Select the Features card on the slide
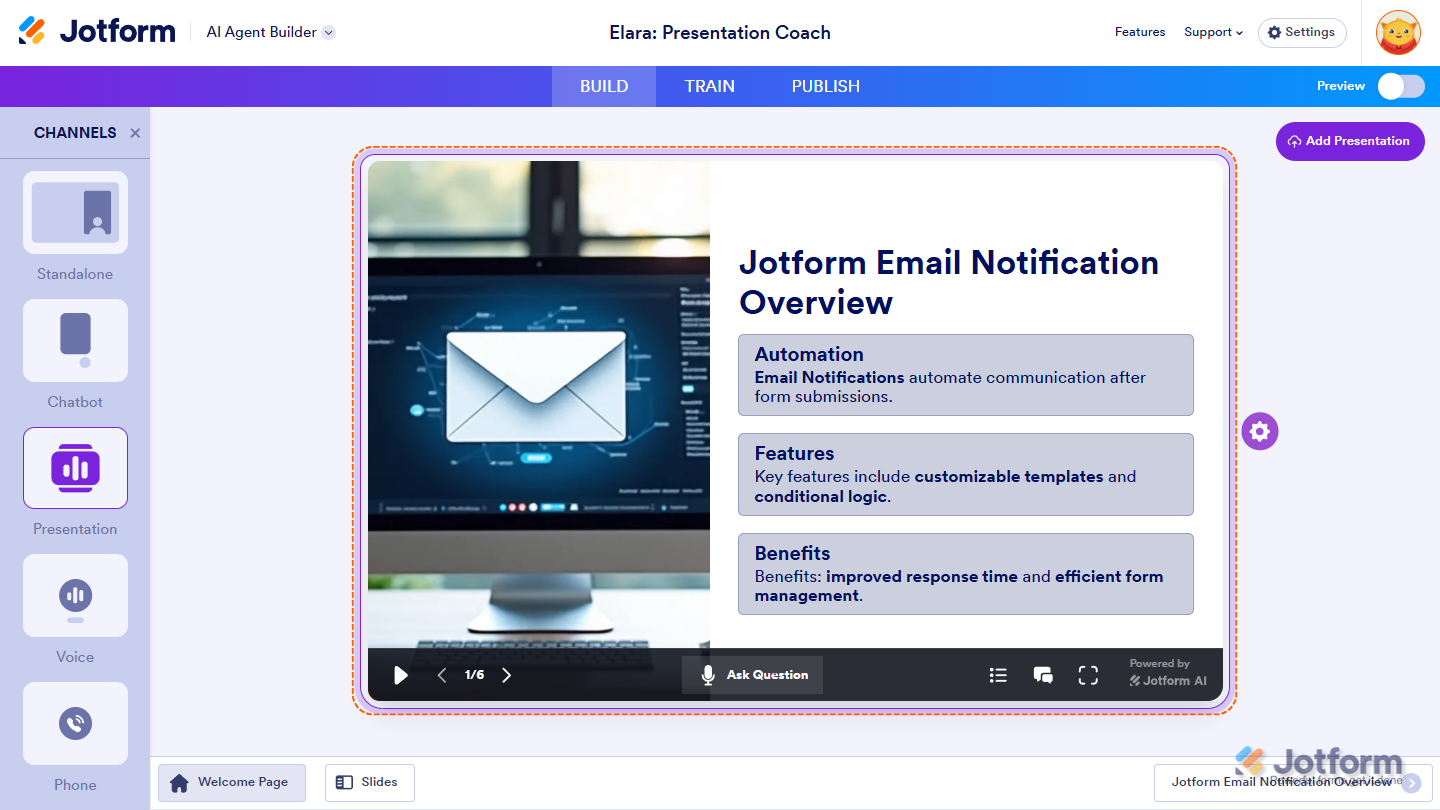 point(966,475)
